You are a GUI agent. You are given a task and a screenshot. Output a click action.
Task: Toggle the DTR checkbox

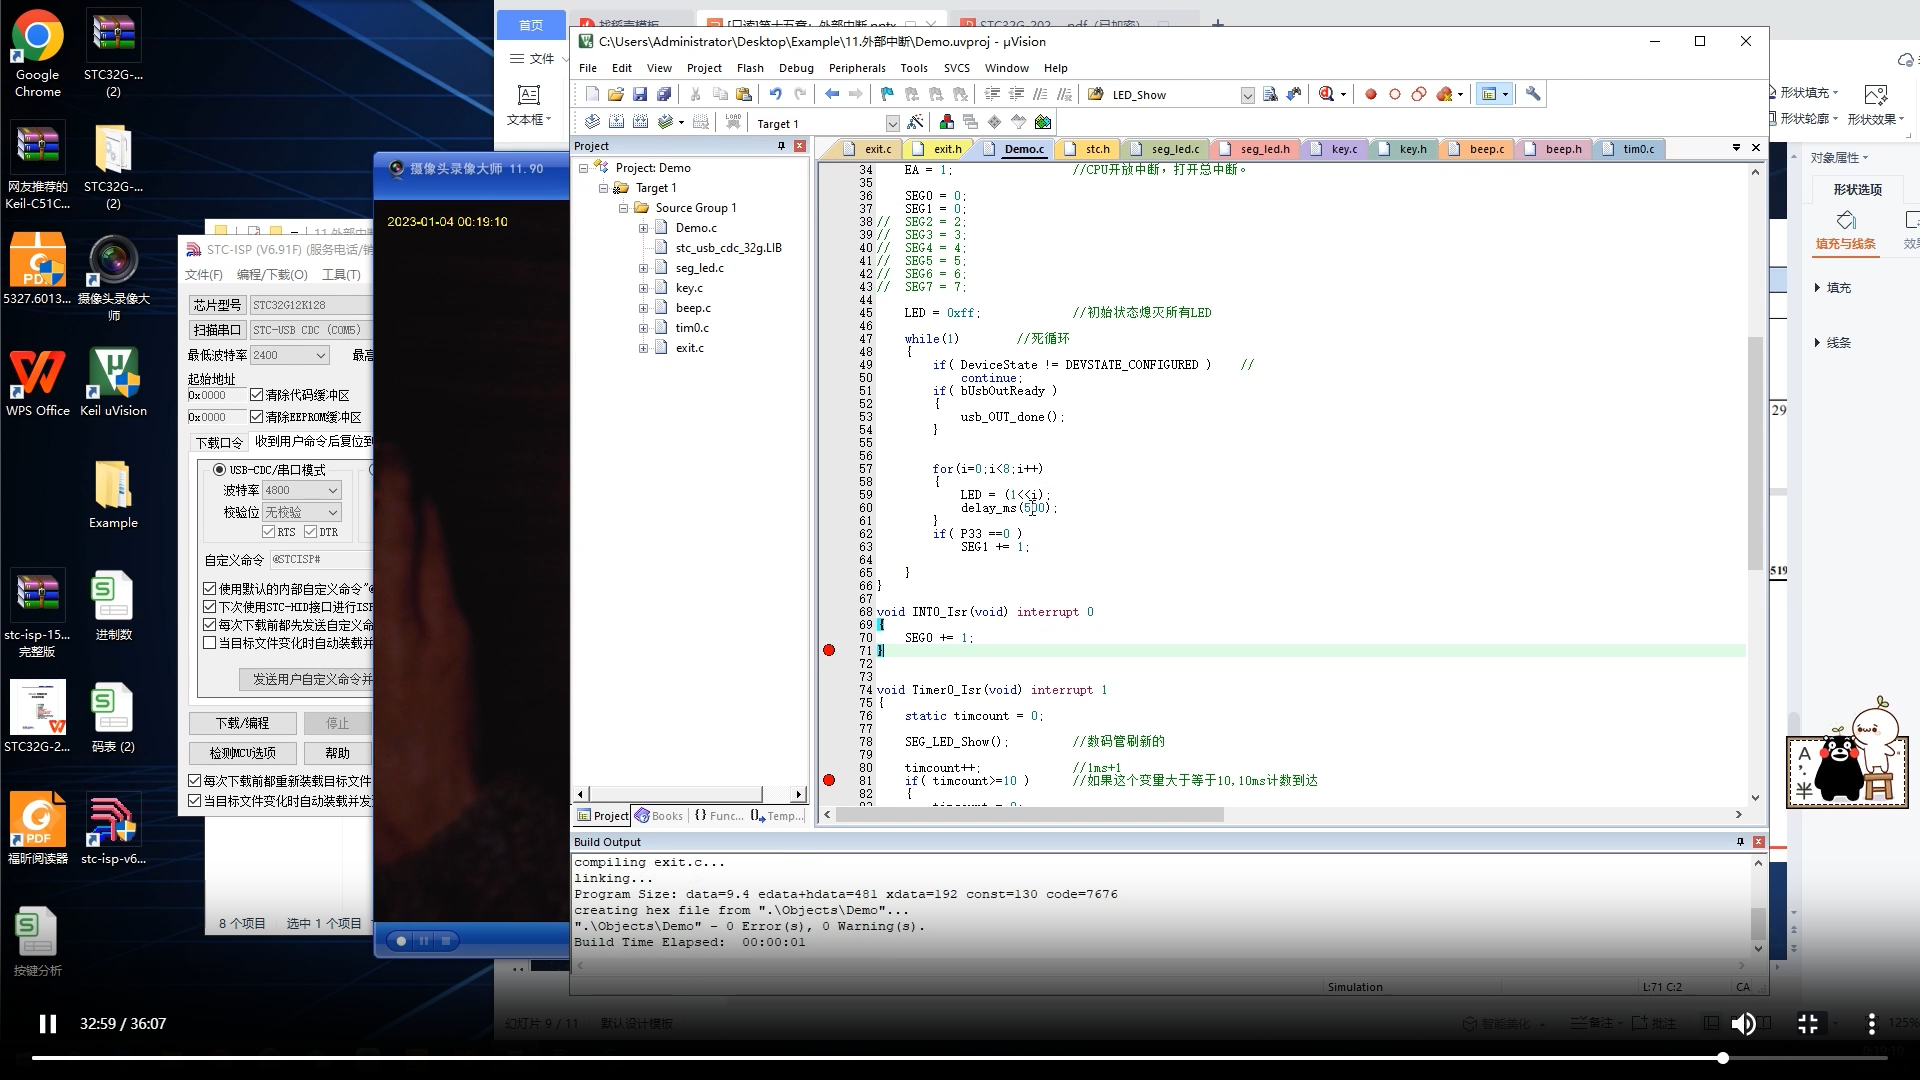[x=310, y=532]
